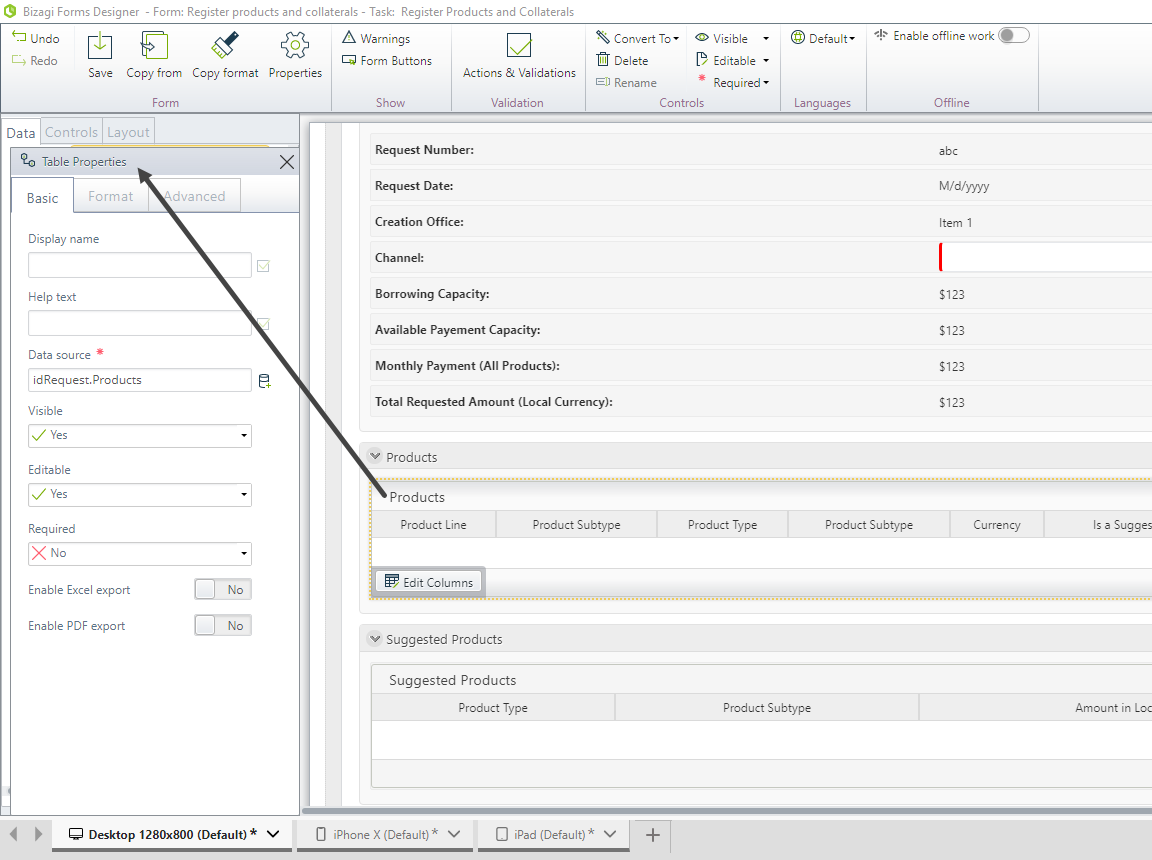Select the Format properties tab
The height and width of the screenshot is (860, 1152).
pyautogui.click(x=111, y=196)
